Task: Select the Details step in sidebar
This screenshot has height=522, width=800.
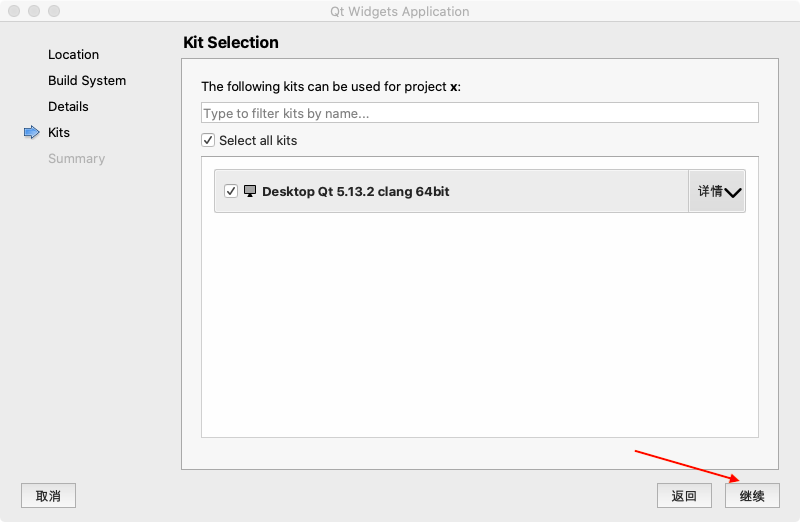Action: click(x=68, y=106)
